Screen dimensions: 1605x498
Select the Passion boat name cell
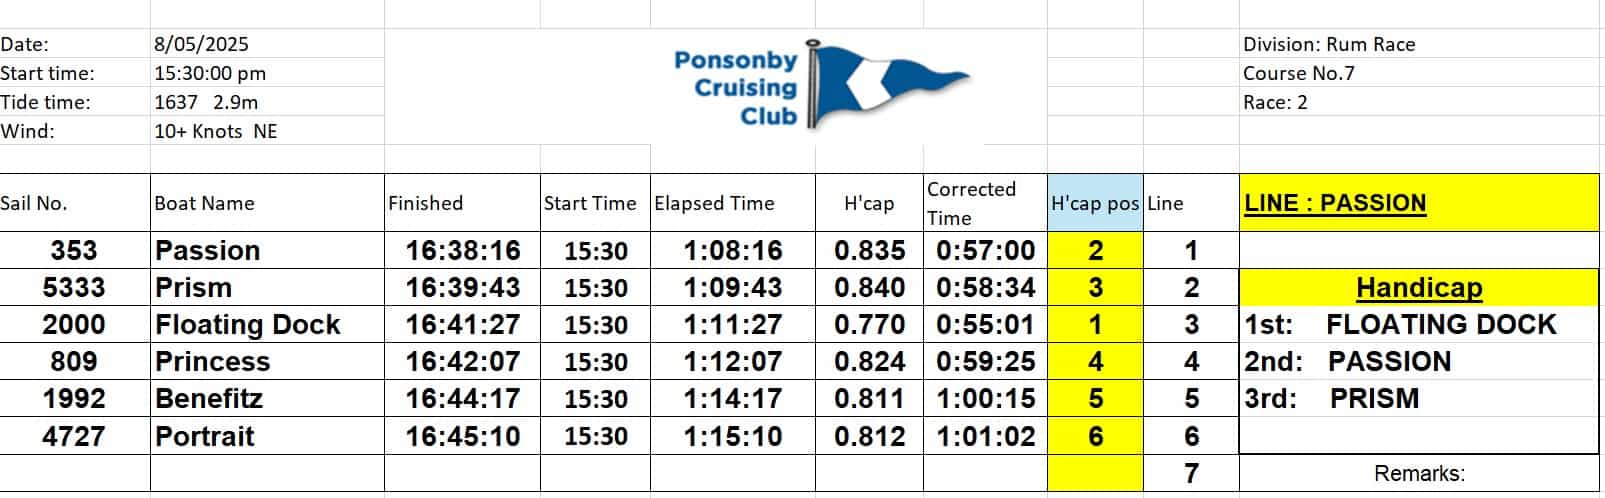coord(267,250)
